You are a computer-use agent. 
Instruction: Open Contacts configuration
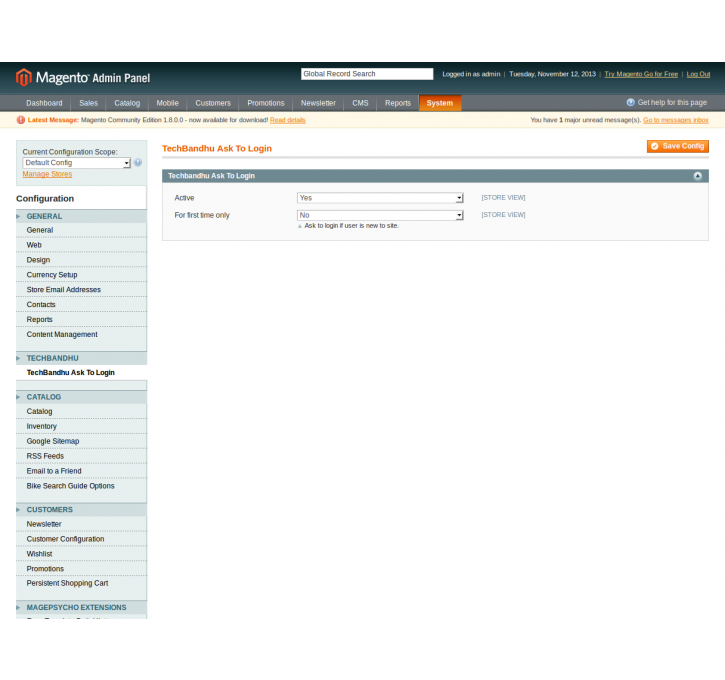coord(81,305)
